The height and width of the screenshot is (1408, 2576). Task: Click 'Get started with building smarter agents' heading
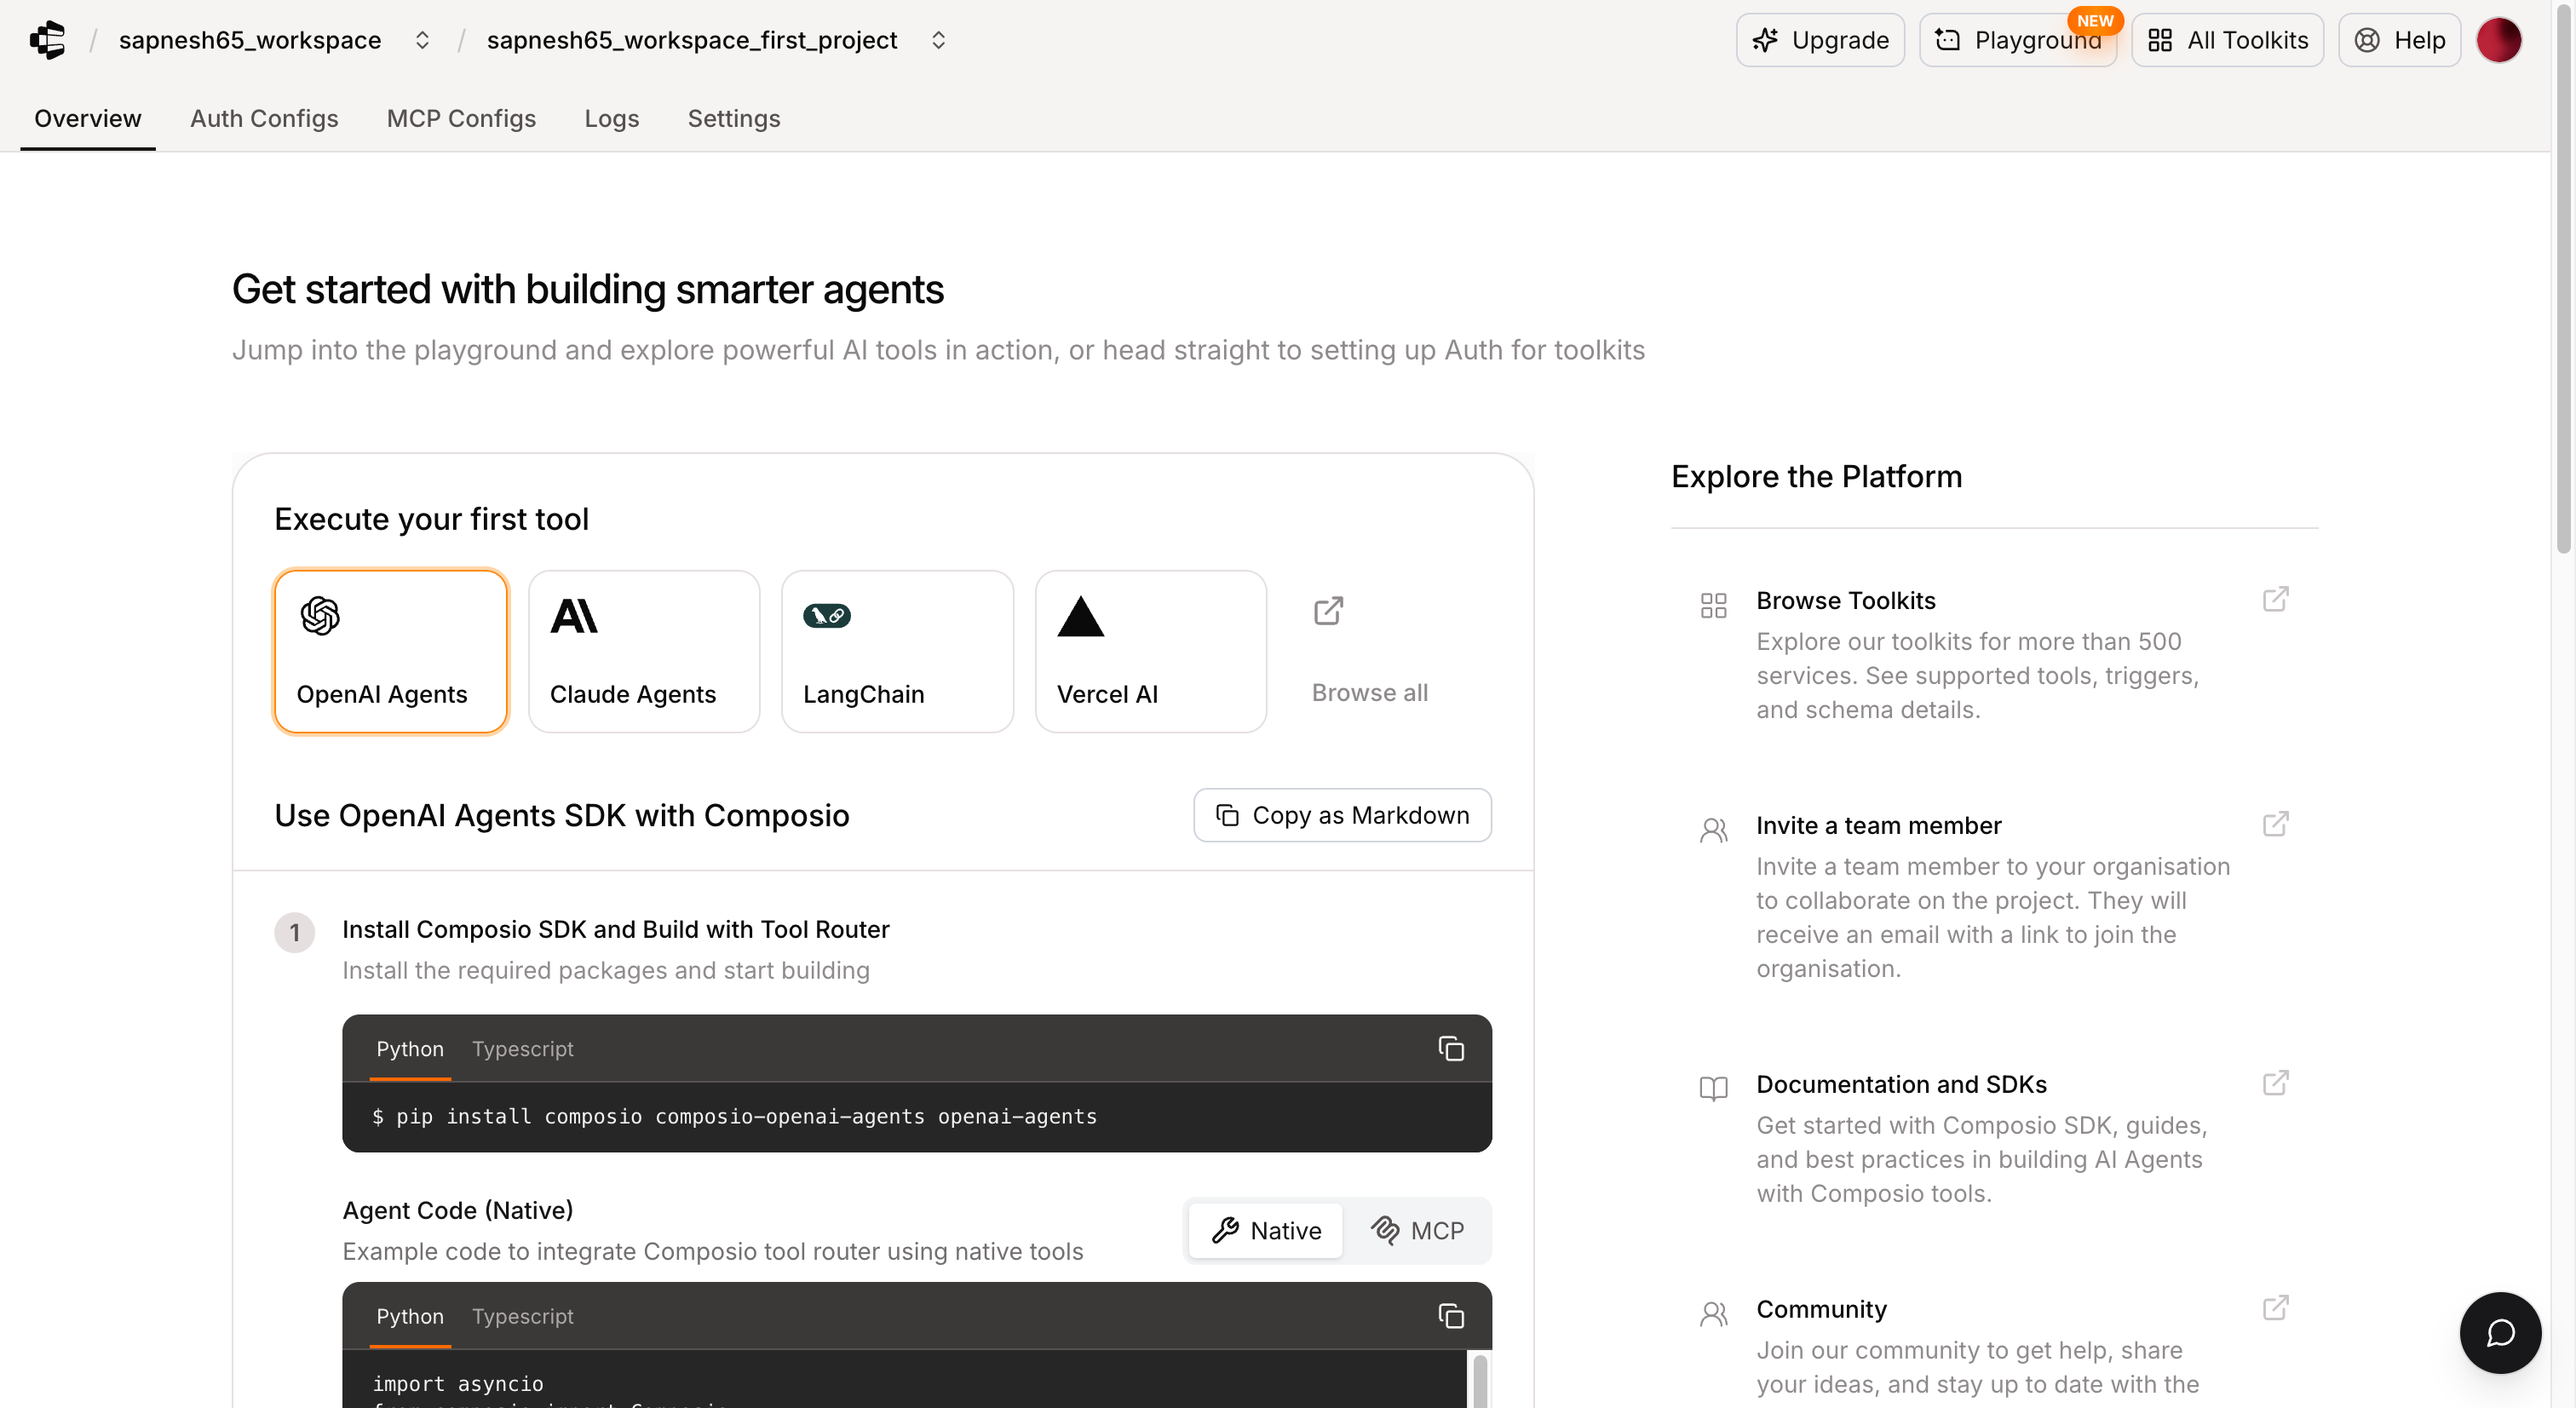(587, 289)
